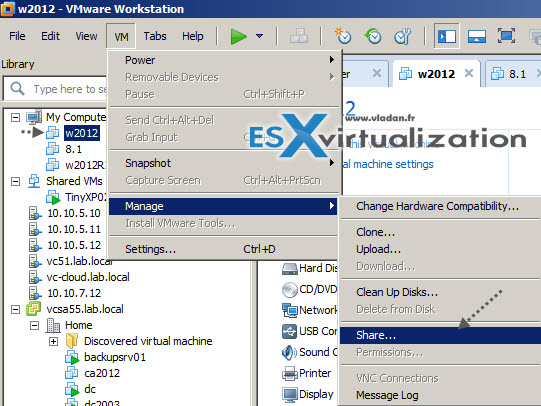Viewport: 541px width, 406px height.
Task: Click Hard Disk device icon
Action: (x=289, y=269)
